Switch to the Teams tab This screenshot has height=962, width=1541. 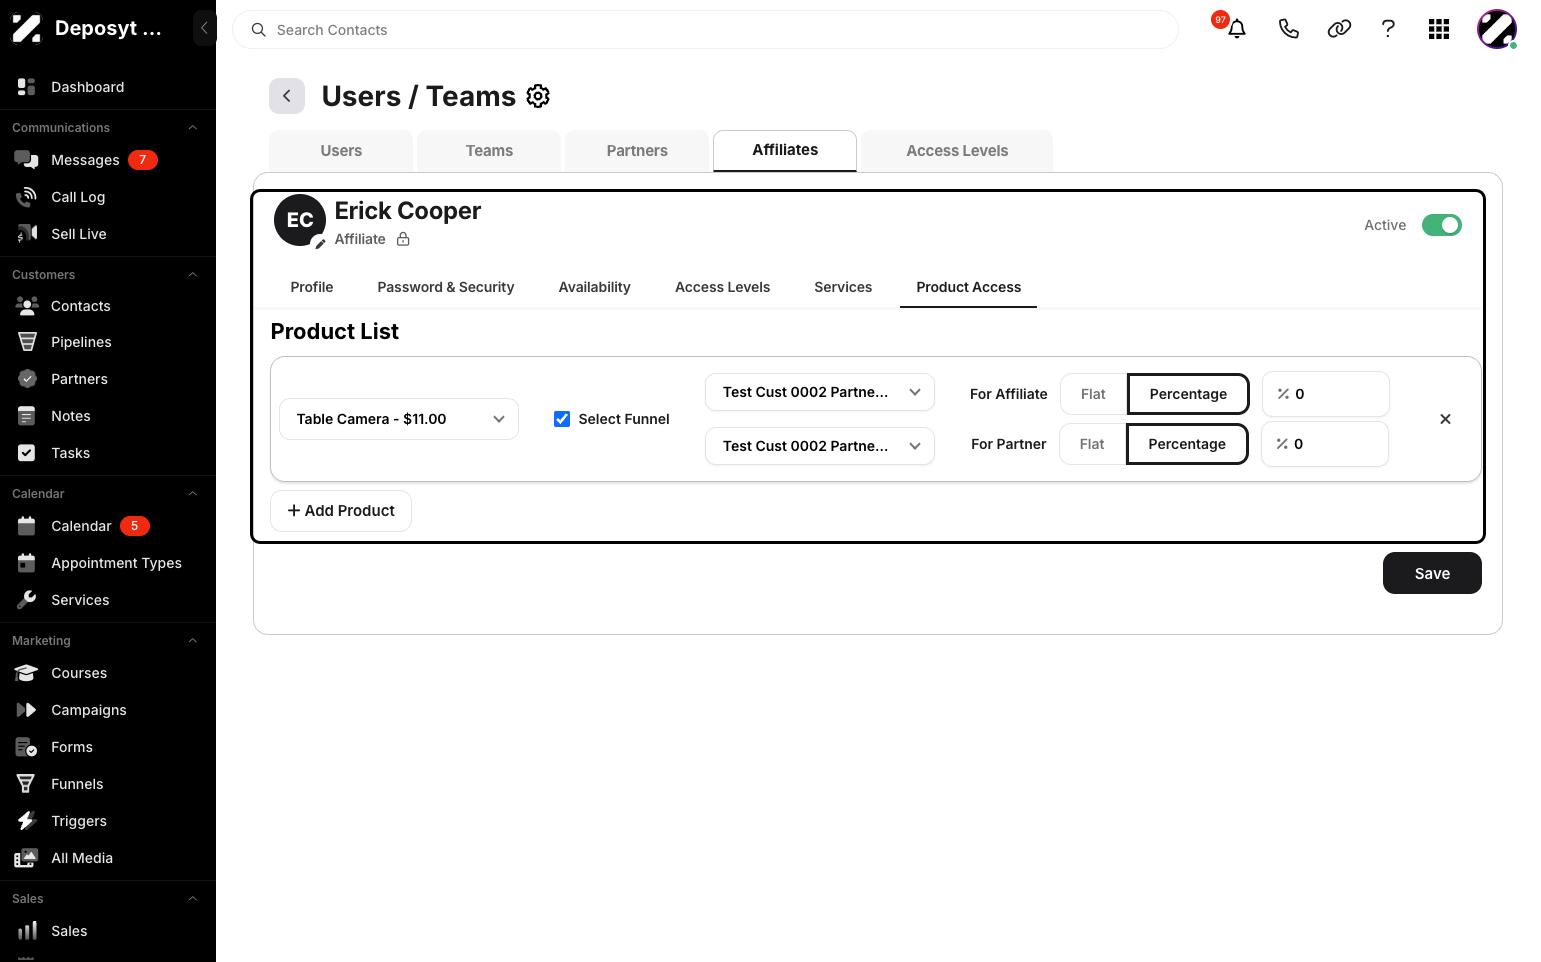(x=489, y=151)
